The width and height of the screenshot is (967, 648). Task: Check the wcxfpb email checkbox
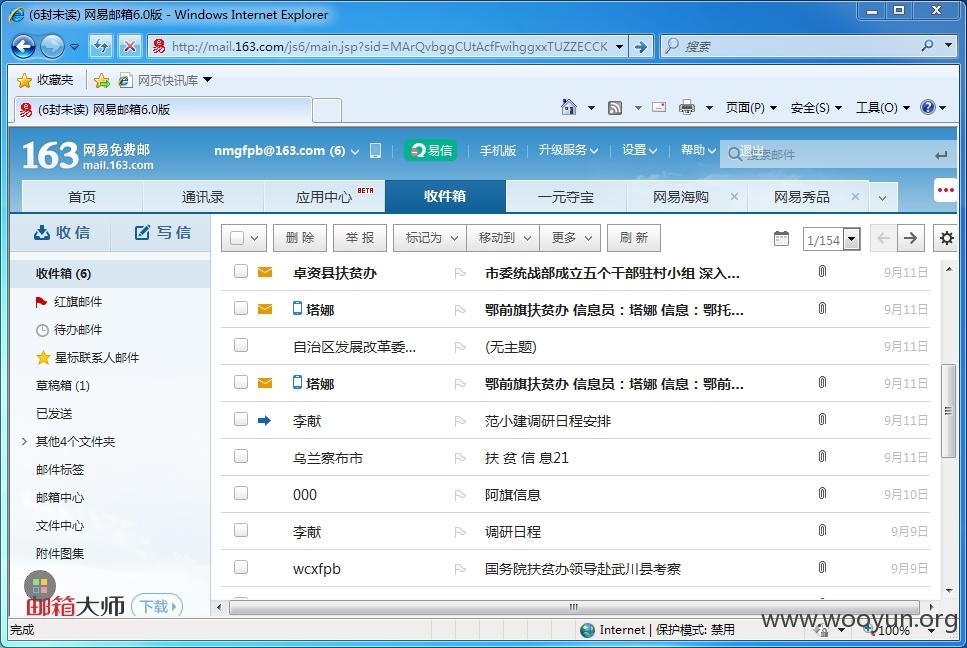coord(241,567)
